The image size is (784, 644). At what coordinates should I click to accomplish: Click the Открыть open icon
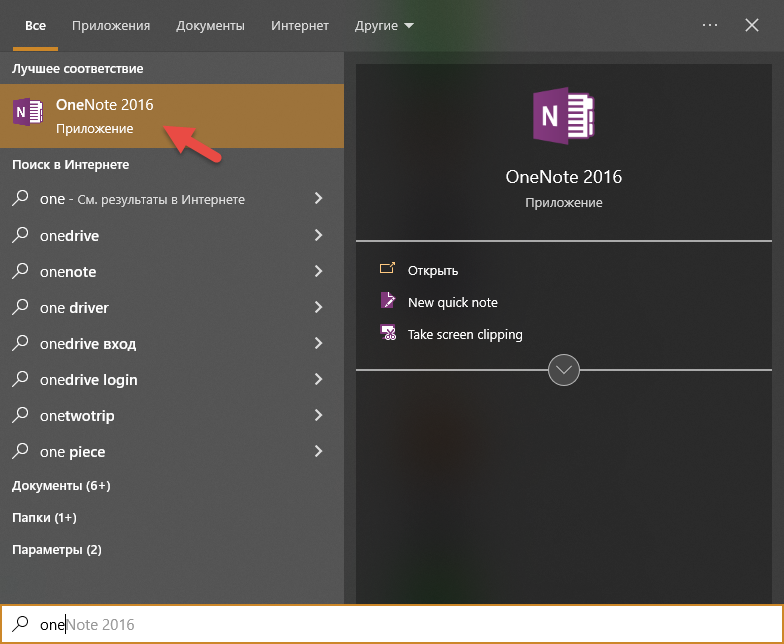click(x=387, y=268)
